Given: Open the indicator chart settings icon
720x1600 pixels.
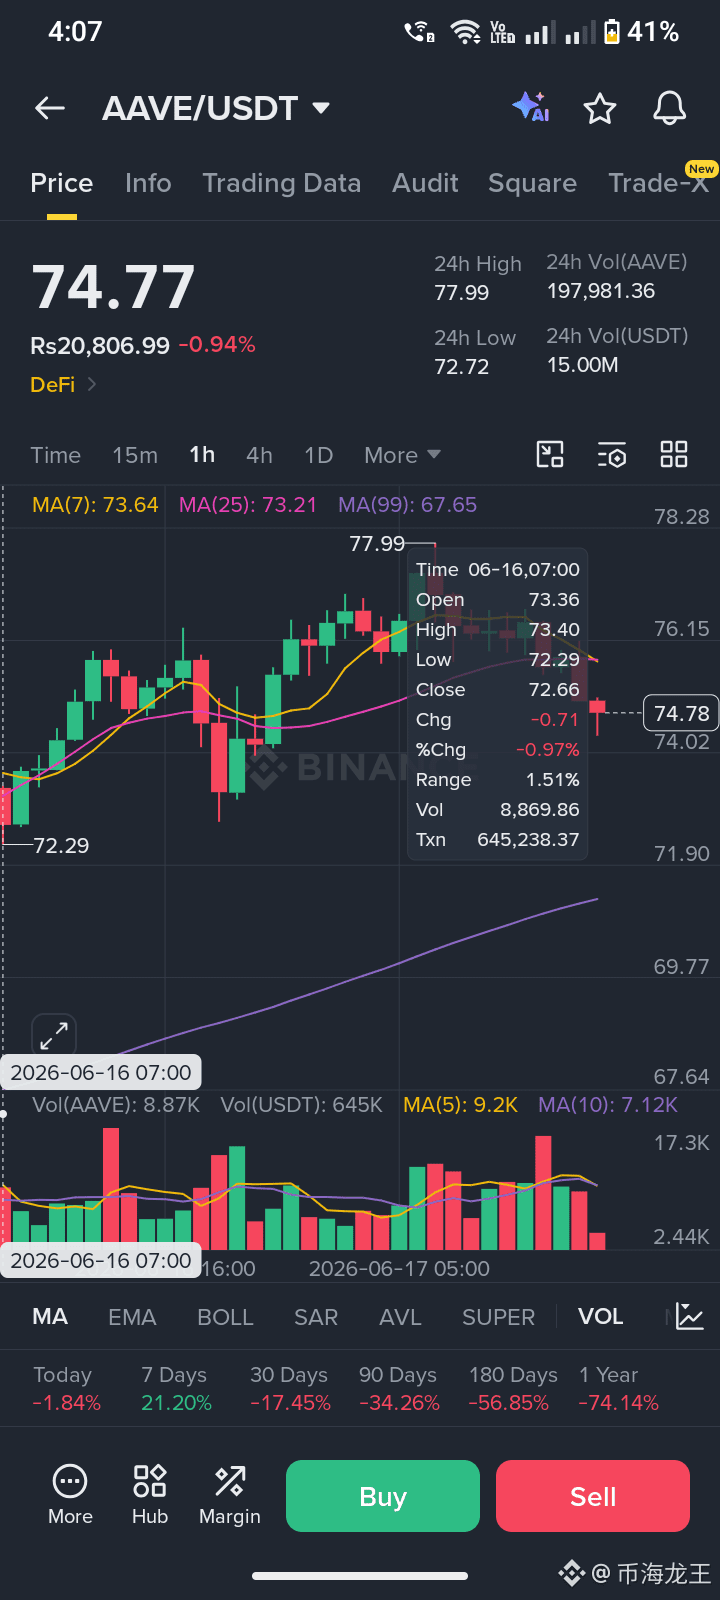Looking at the screenshot, I should click(x=690, y=1316).
